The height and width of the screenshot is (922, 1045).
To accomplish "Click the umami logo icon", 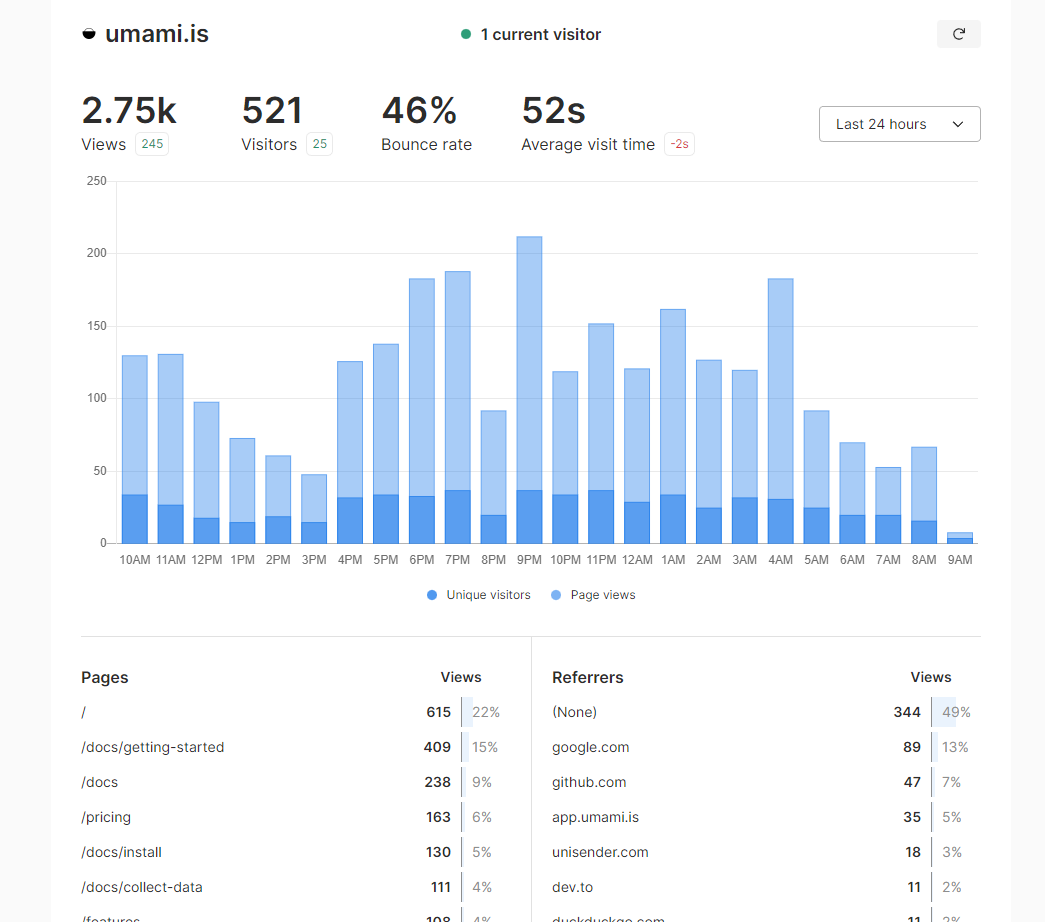I will pyautogui.click(x=89, y=34).
